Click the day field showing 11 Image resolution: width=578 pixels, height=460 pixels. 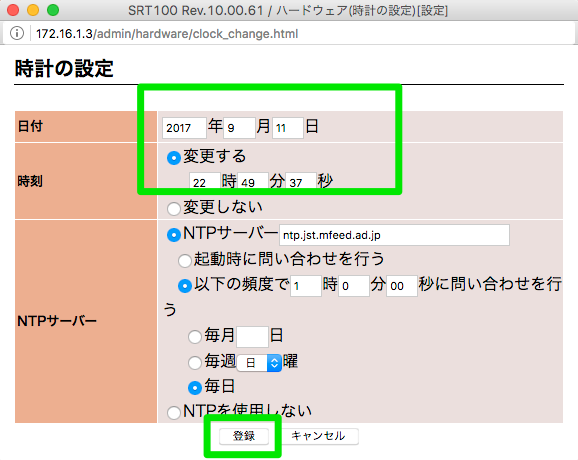tap(288, 128)
